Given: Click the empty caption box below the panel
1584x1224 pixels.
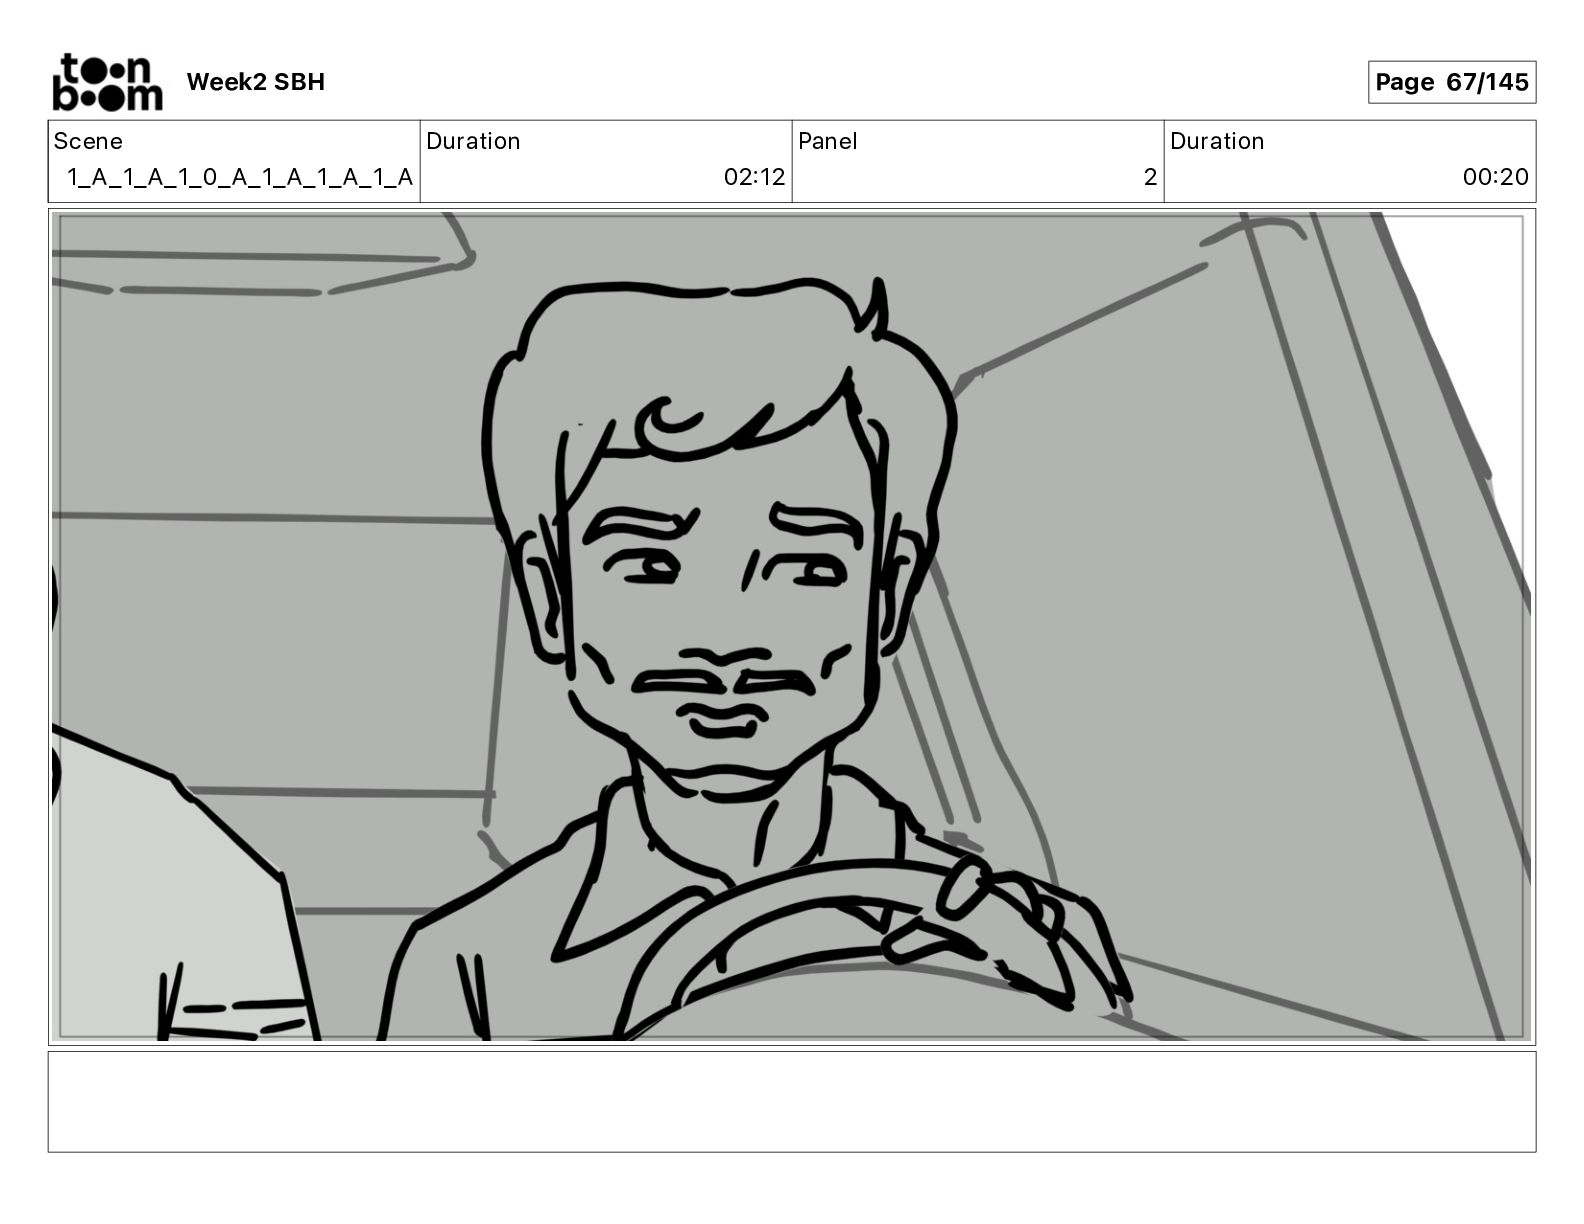Looking at the screenshot, I should pyautogui.click(x=791, y=1101).
